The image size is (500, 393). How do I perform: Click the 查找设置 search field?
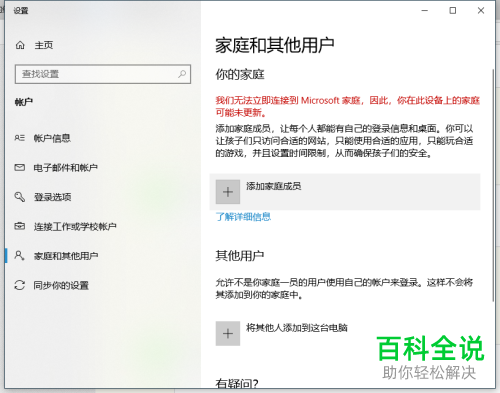click(103, 74)
